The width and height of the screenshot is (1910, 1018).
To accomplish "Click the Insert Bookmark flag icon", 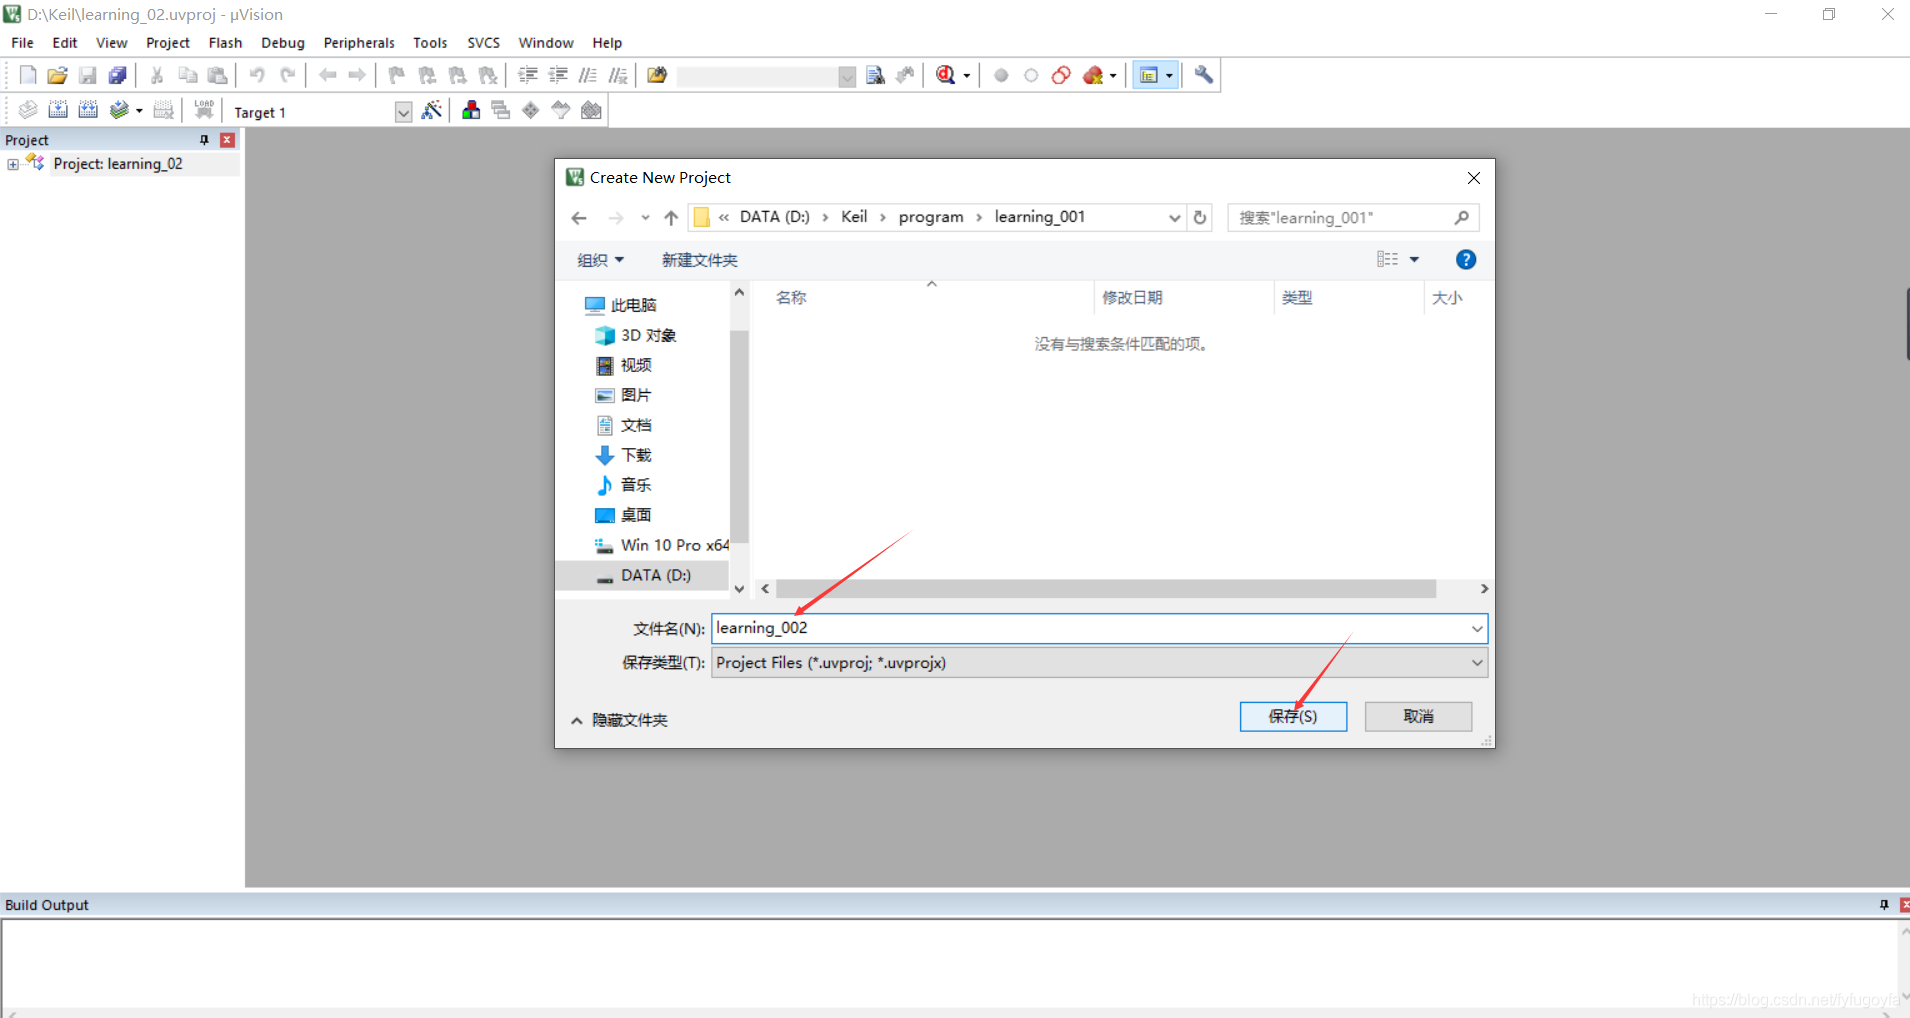I will pos(397,75).
